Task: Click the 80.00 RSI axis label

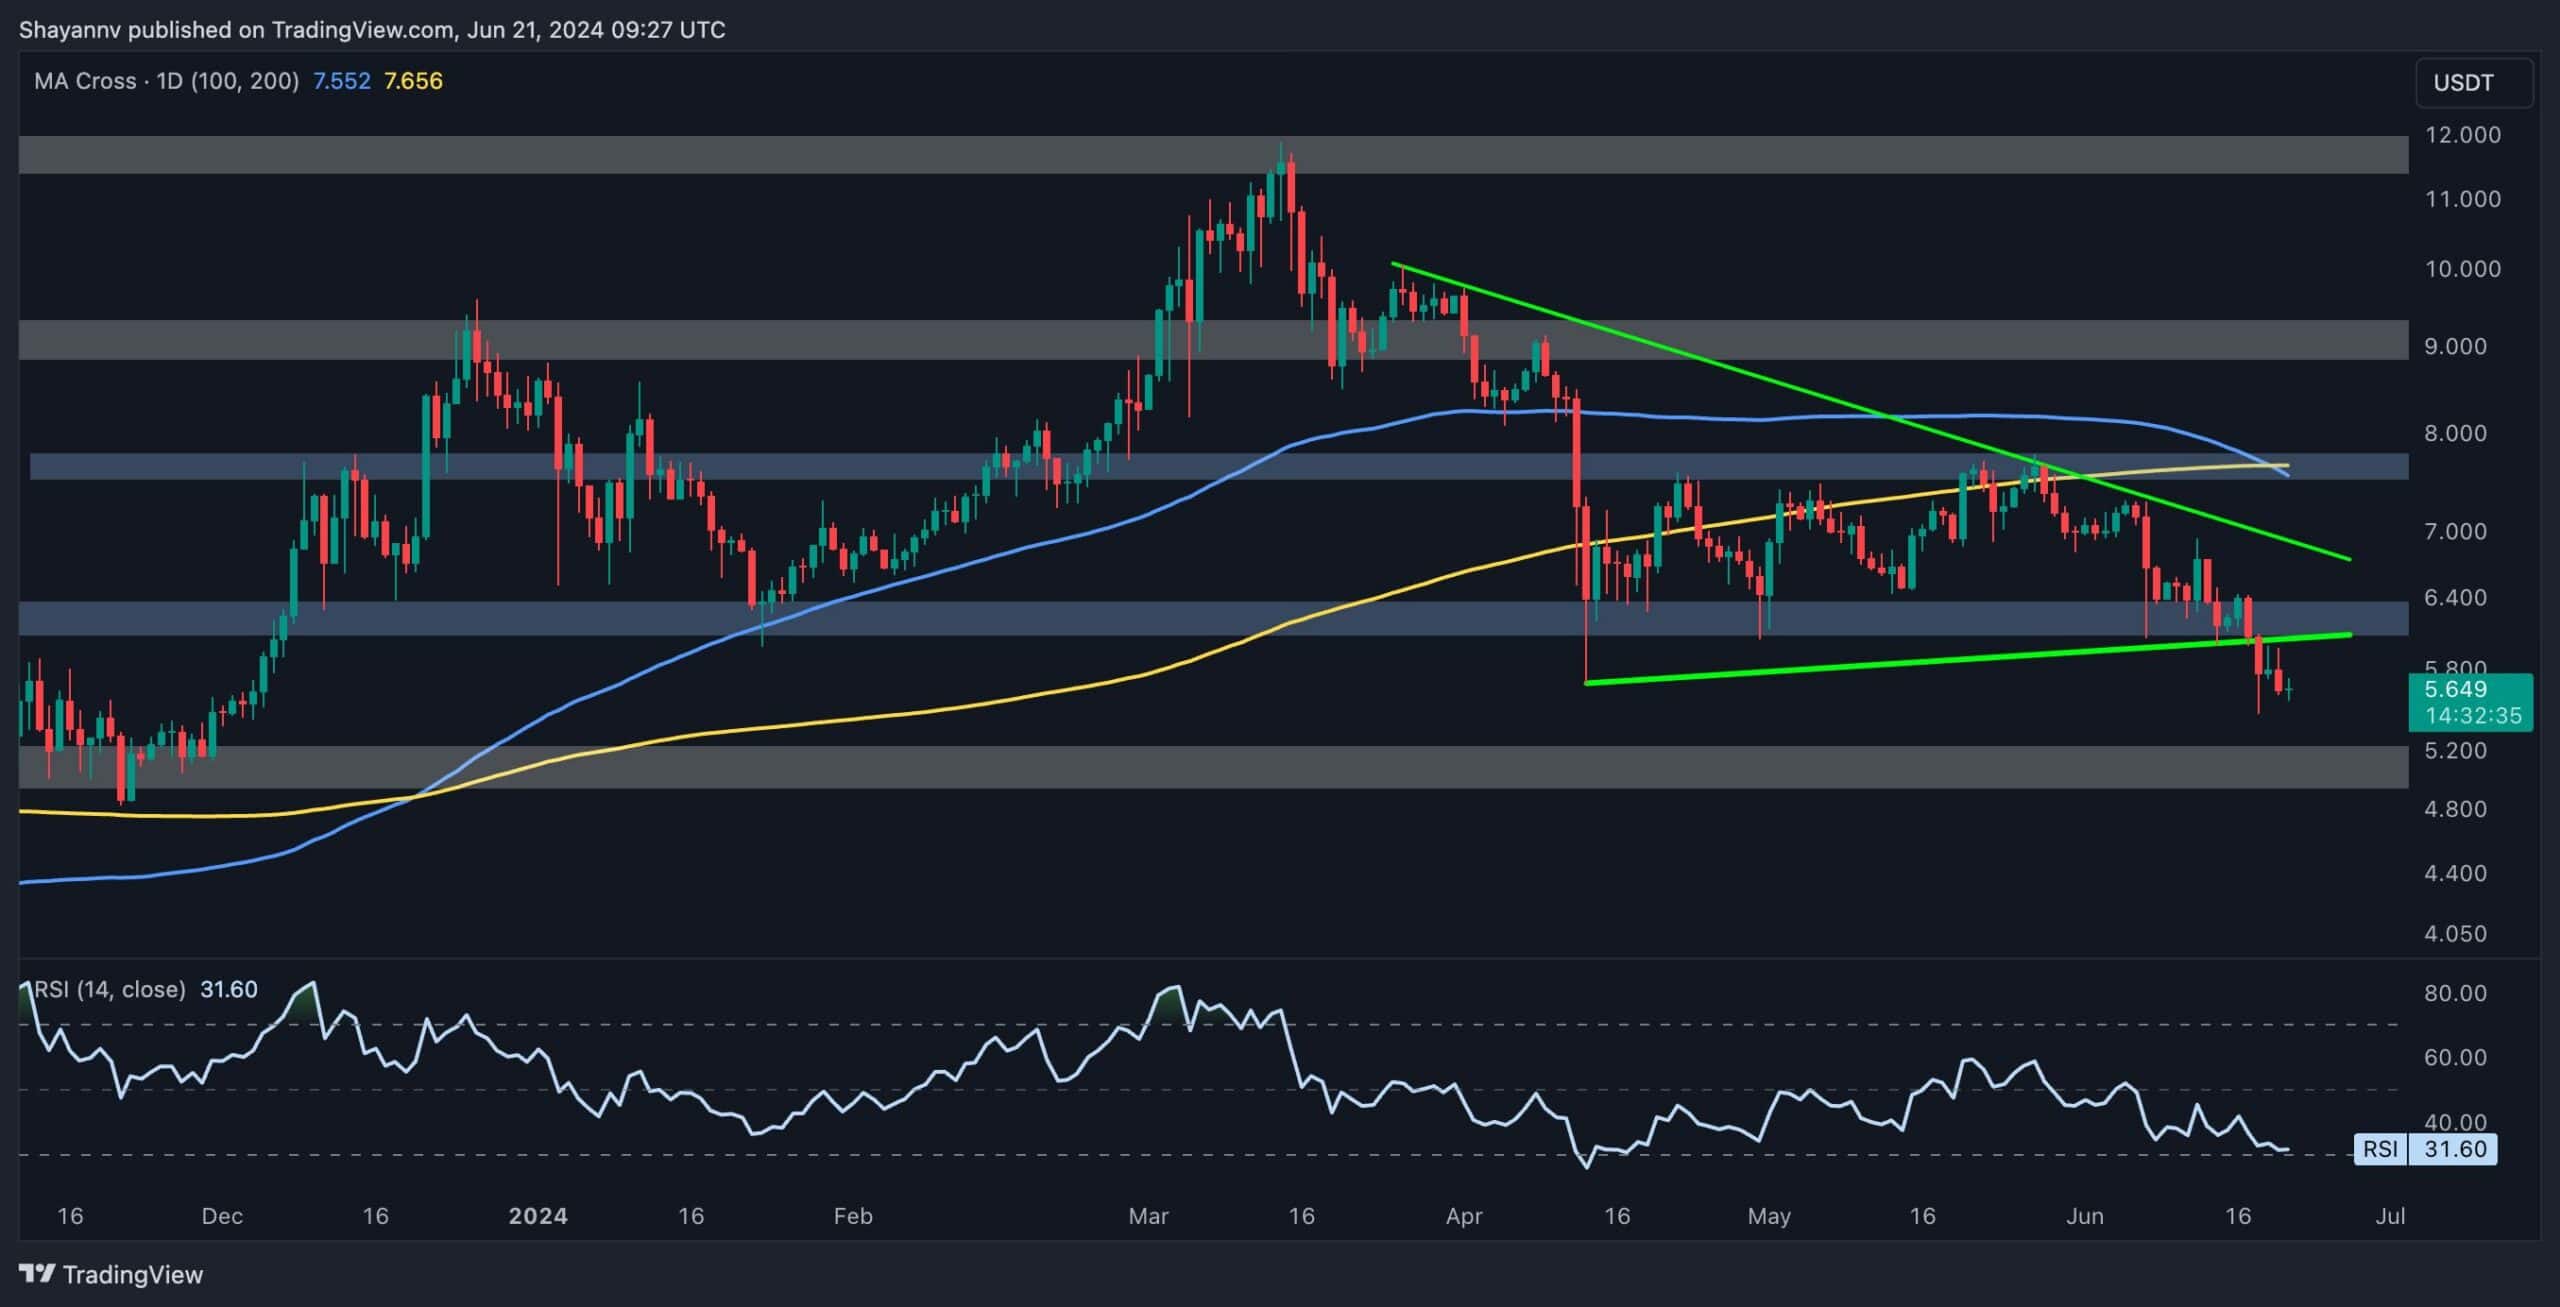Action: 2455,993
